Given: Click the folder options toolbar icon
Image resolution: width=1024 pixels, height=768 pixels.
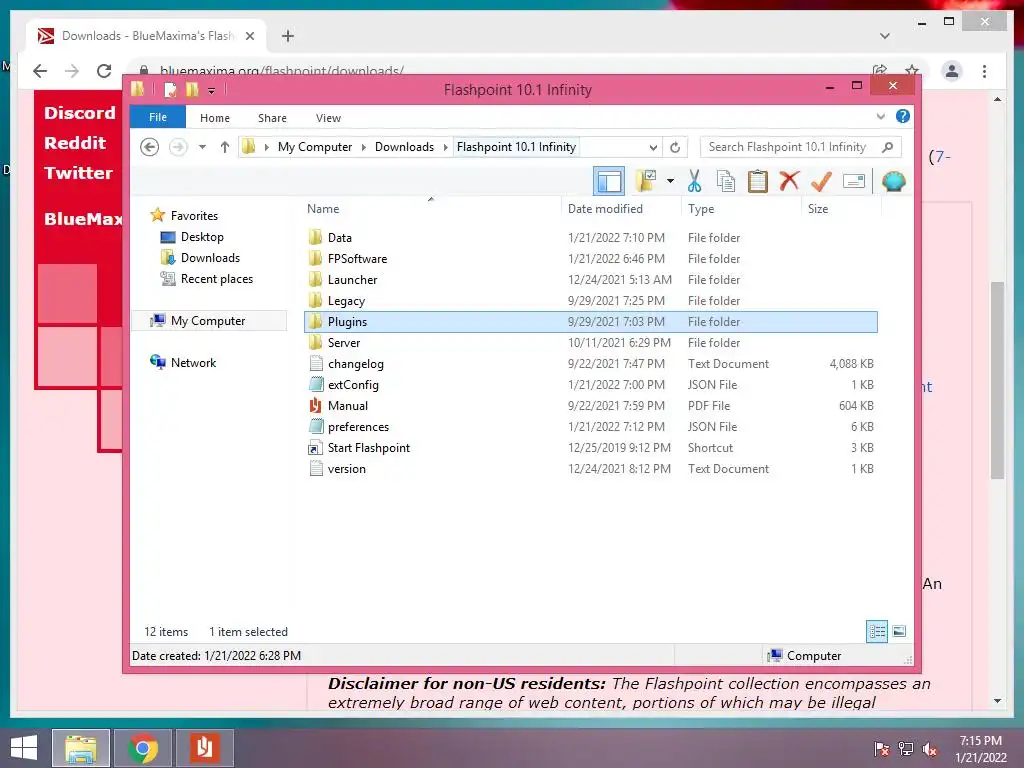Looking at the screenshot, I should (x=646, y=181).
